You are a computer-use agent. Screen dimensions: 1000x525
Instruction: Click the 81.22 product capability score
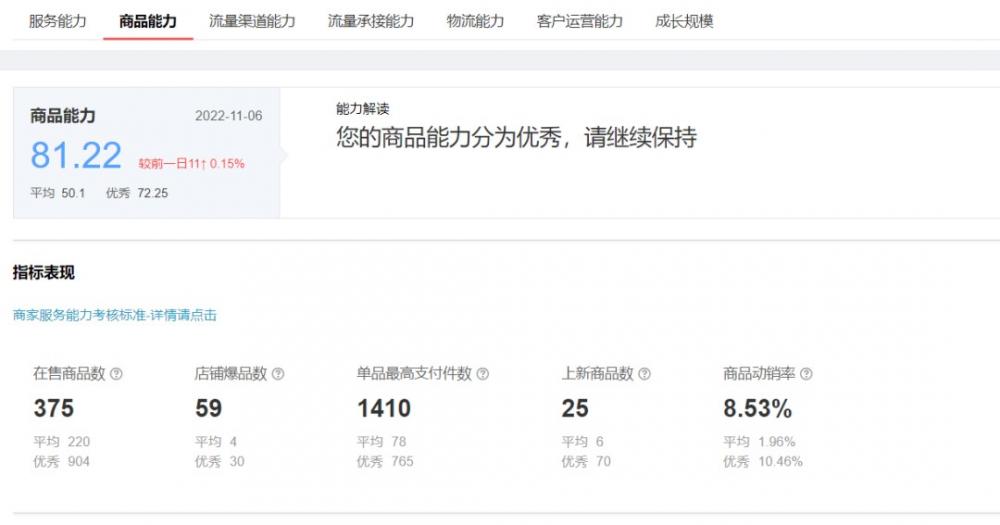tap(76, 156)
